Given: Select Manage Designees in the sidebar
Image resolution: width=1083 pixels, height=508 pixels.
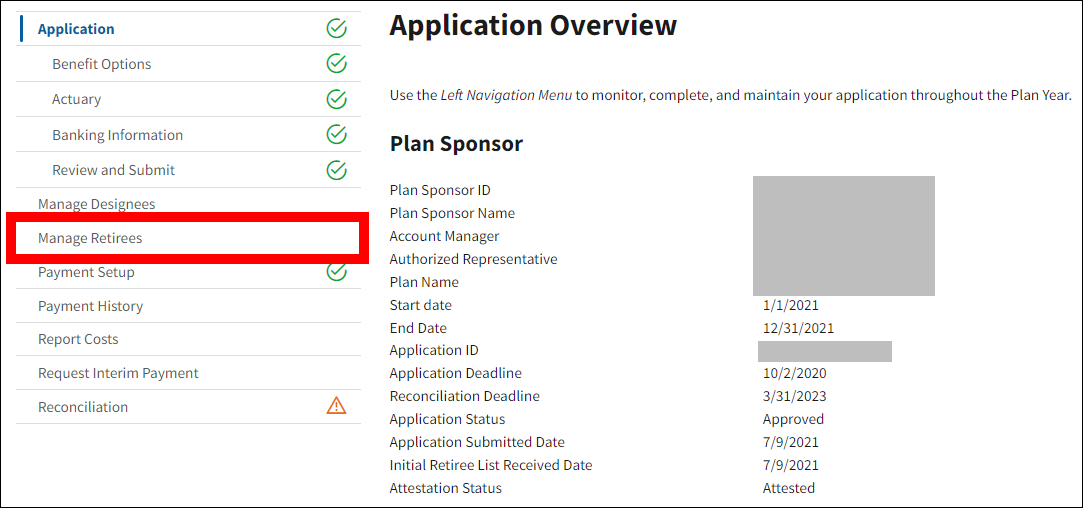Looking at the screenshot, I should coord(96,204).
